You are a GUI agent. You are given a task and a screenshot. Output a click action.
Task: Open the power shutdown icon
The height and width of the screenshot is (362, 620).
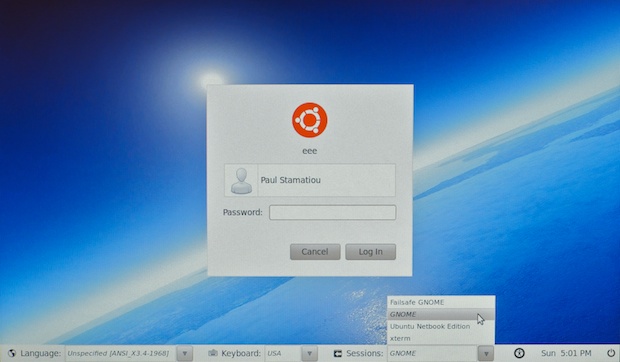[x=611, y=353]
